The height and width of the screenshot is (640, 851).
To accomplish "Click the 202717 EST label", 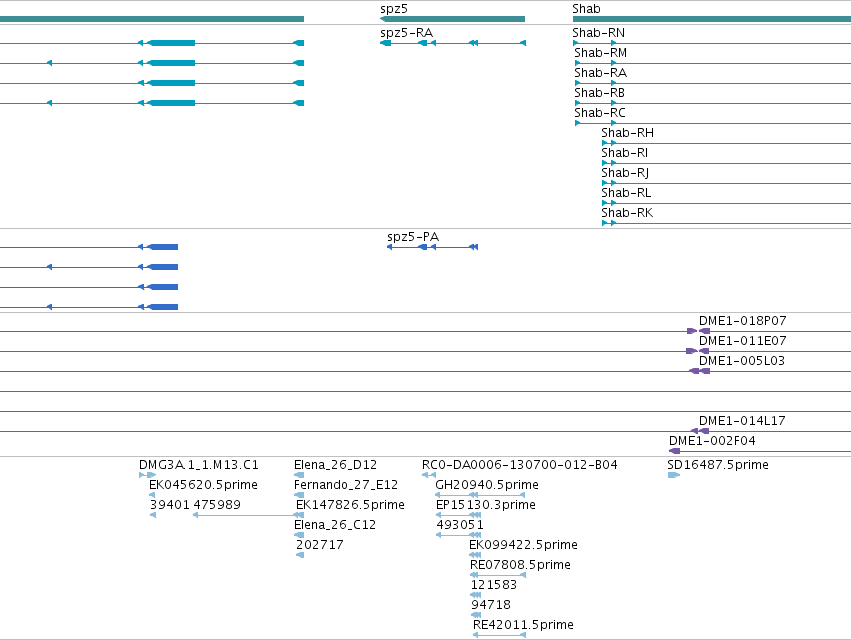I will pyautogui.click(x=320, y=545).
